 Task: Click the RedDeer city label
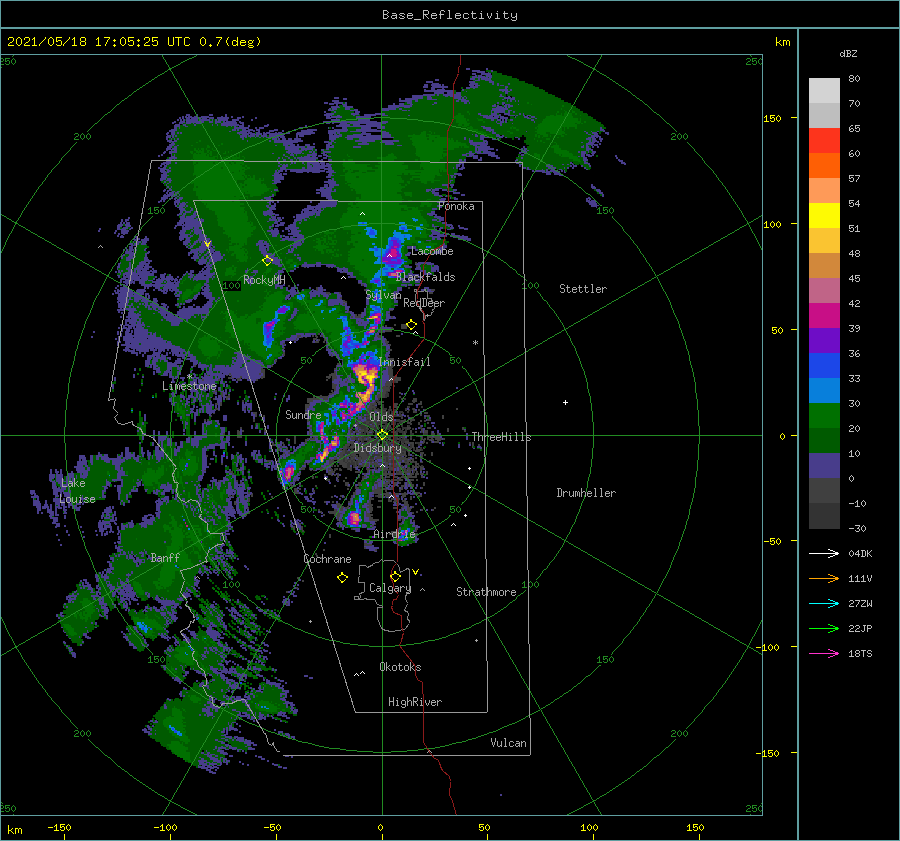pyautogui.click(x=424, y=303)
